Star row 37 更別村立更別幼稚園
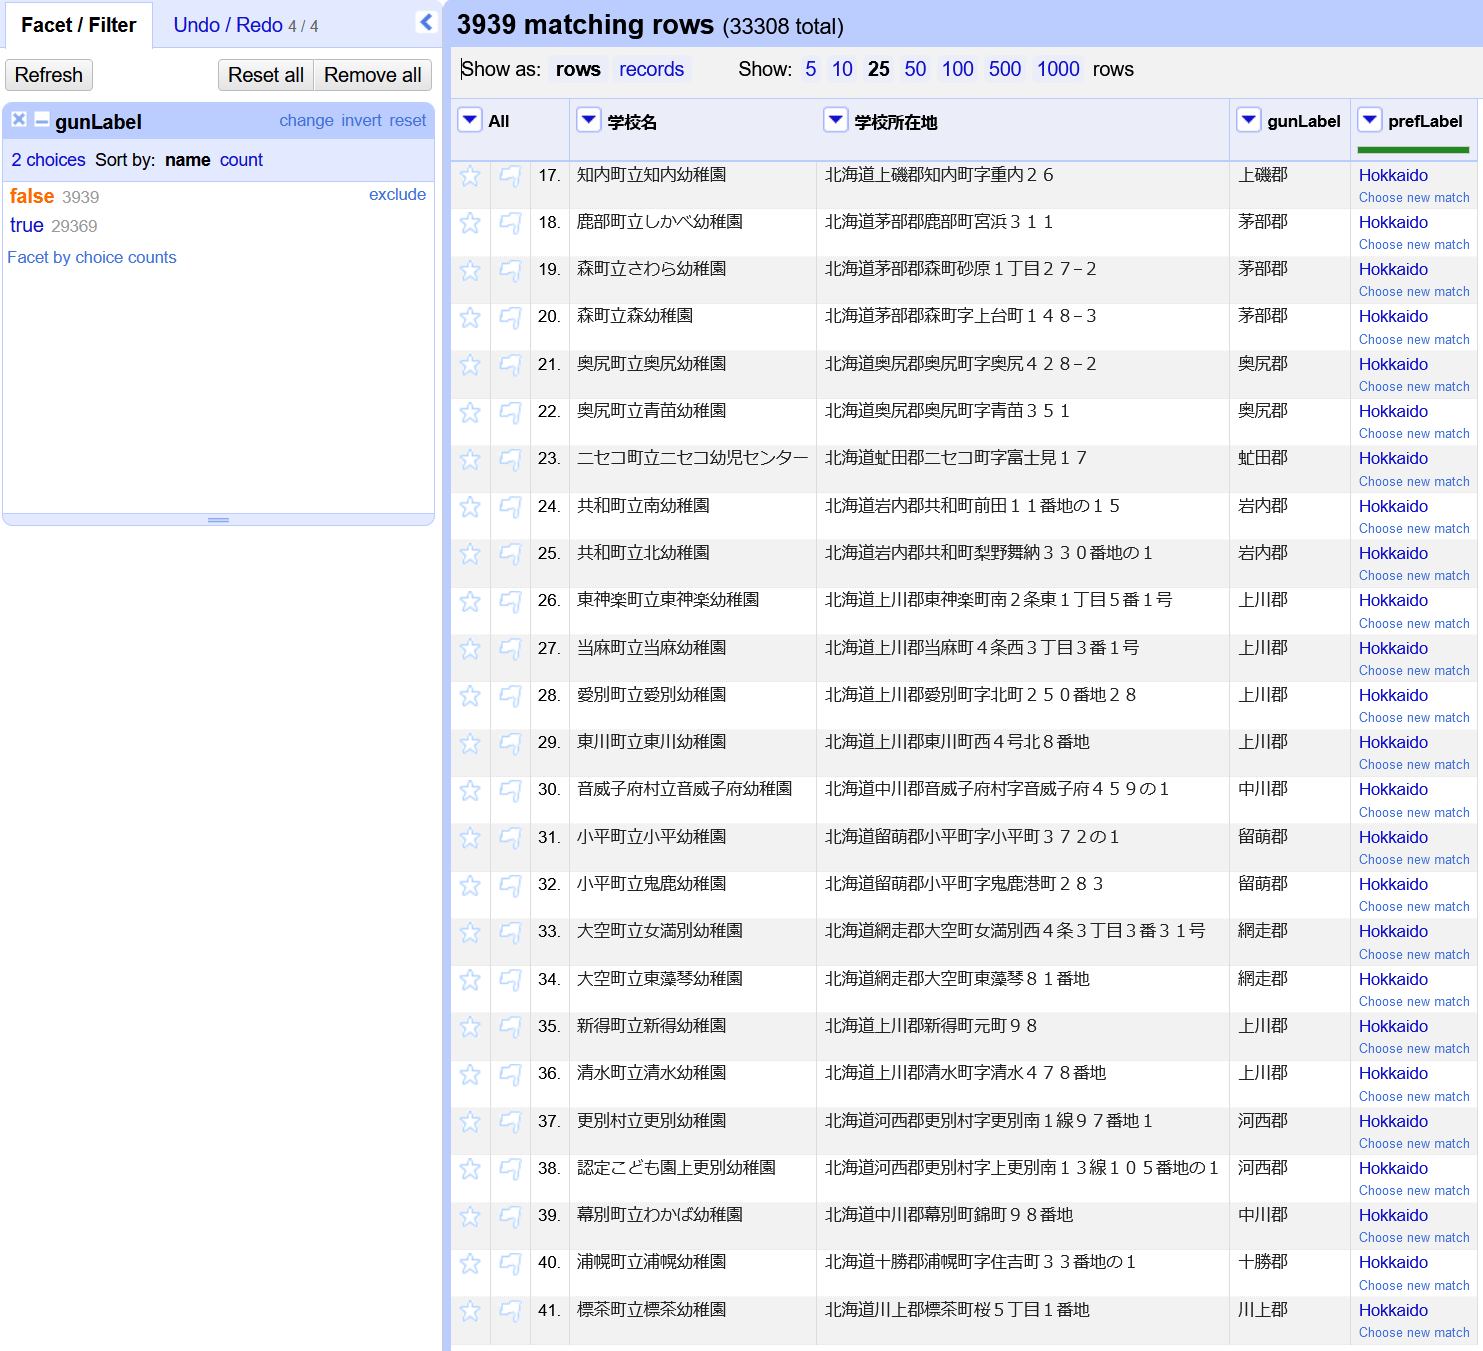 coord(470,1123)
